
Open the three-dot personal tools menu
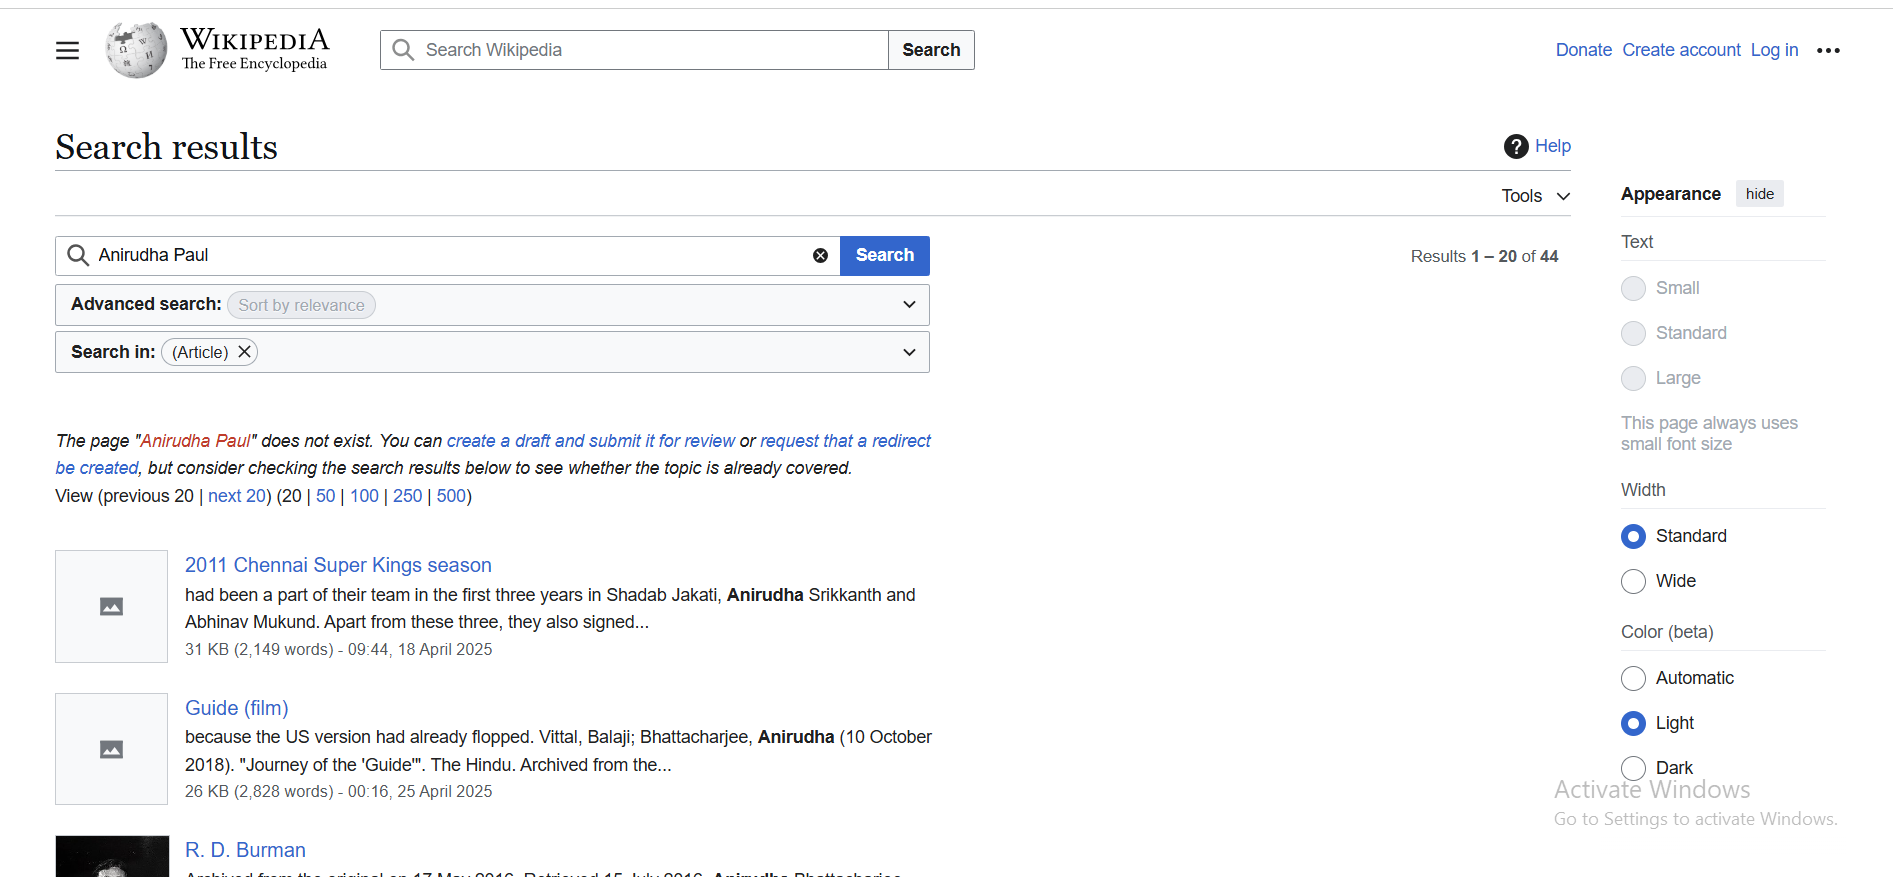pyautogui.click(x=1828, y=50)
